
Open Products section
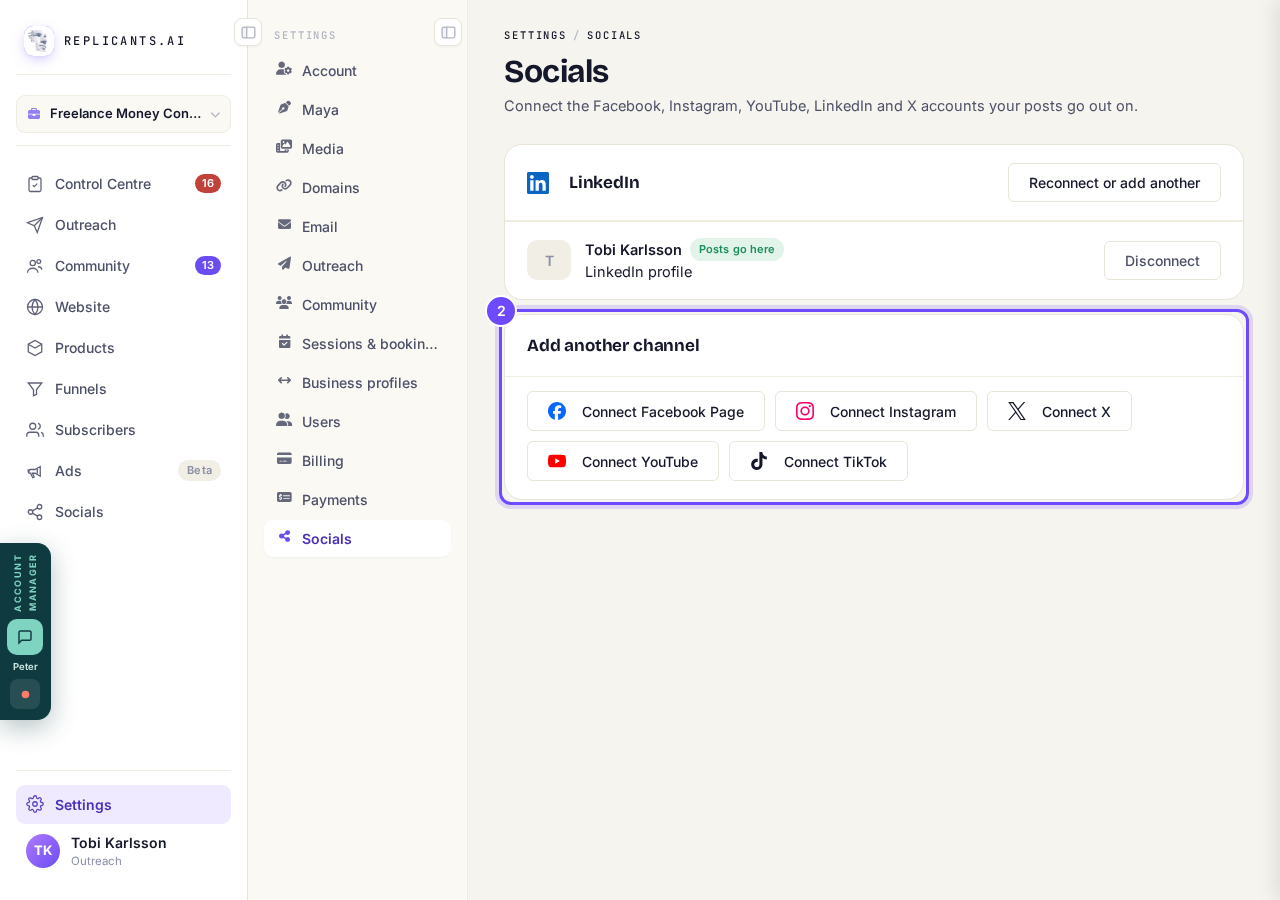[123, 348]
